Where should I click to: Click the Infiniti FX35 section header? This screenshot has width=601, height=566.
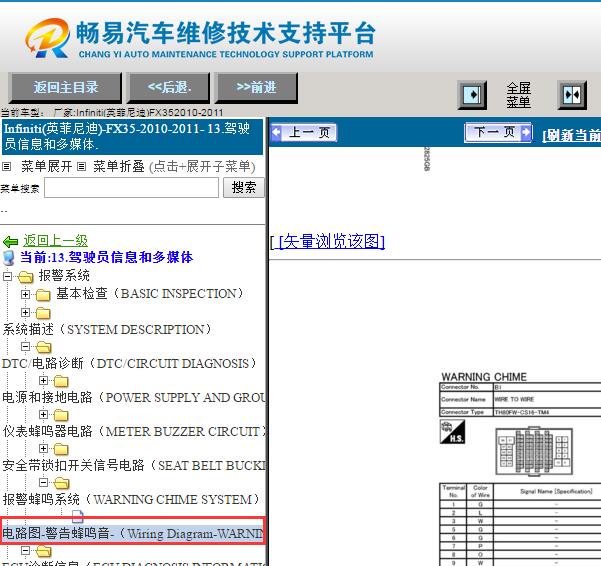point(132,136)
